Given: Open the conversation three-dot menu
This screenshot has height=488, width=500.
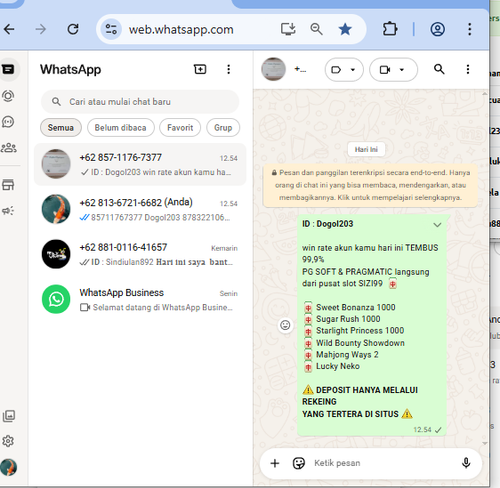Looking at the screenshot, I should click(468, 69).
